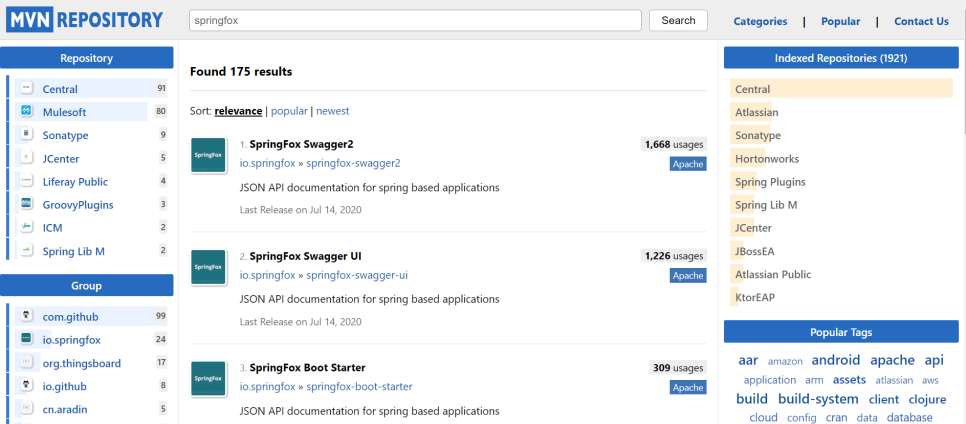Click the io.springfox group icon
Viewport: 966px width, 424px height.
pos(26,339)
